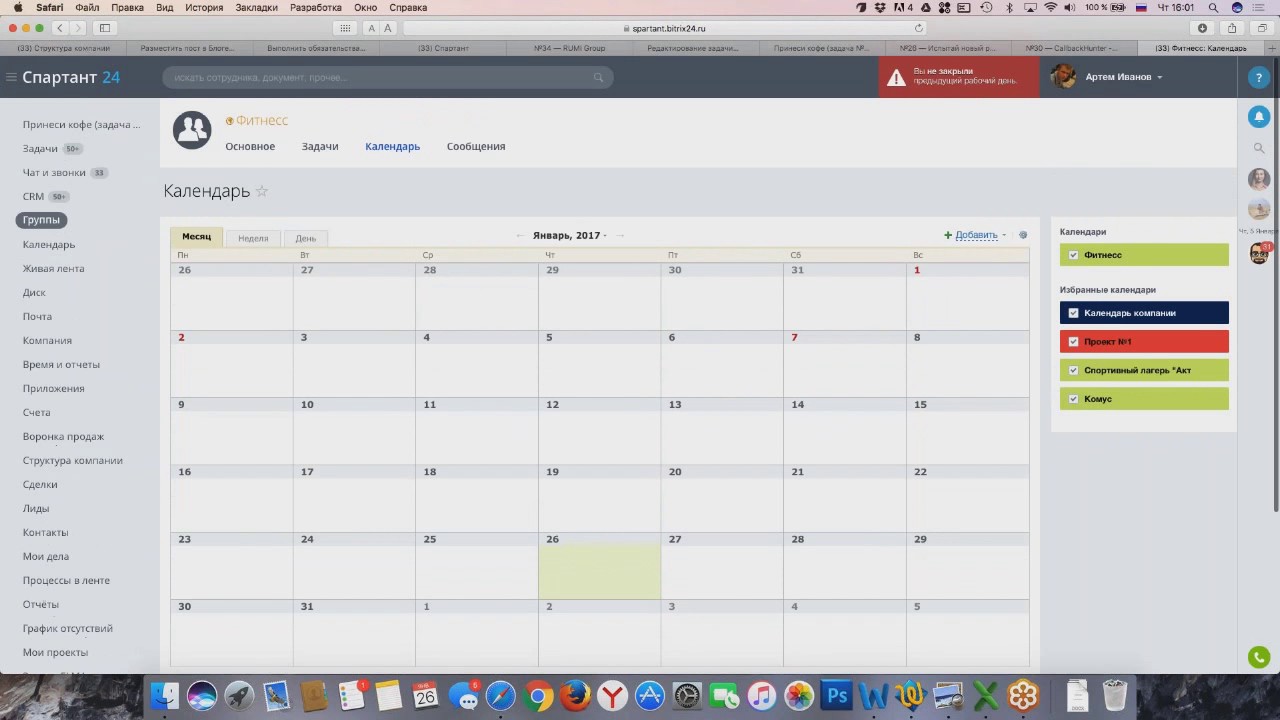Screen dimensions: 1280x720
Task: Select the 15 January day cell
Action: click(x=967, y=431)
